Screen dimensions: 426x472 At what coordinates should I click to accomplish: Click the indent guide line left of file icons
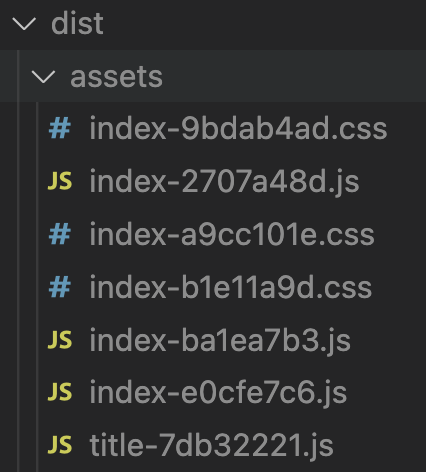tap(38, 287)
